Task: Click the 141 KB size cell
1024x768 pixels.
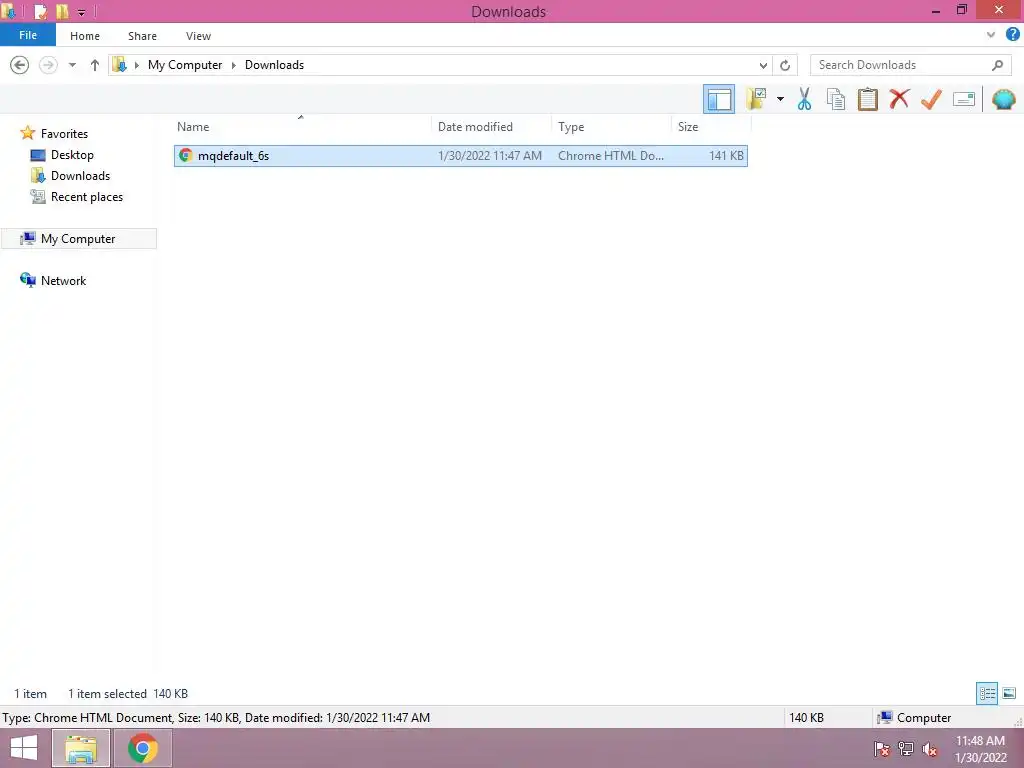Action: point(726,155)
